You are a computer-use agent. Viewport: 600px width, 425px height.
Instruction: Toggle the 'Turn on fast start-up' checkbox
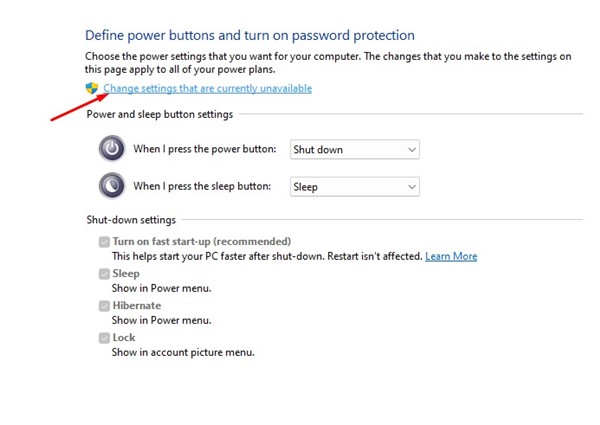tap(104, 242)
